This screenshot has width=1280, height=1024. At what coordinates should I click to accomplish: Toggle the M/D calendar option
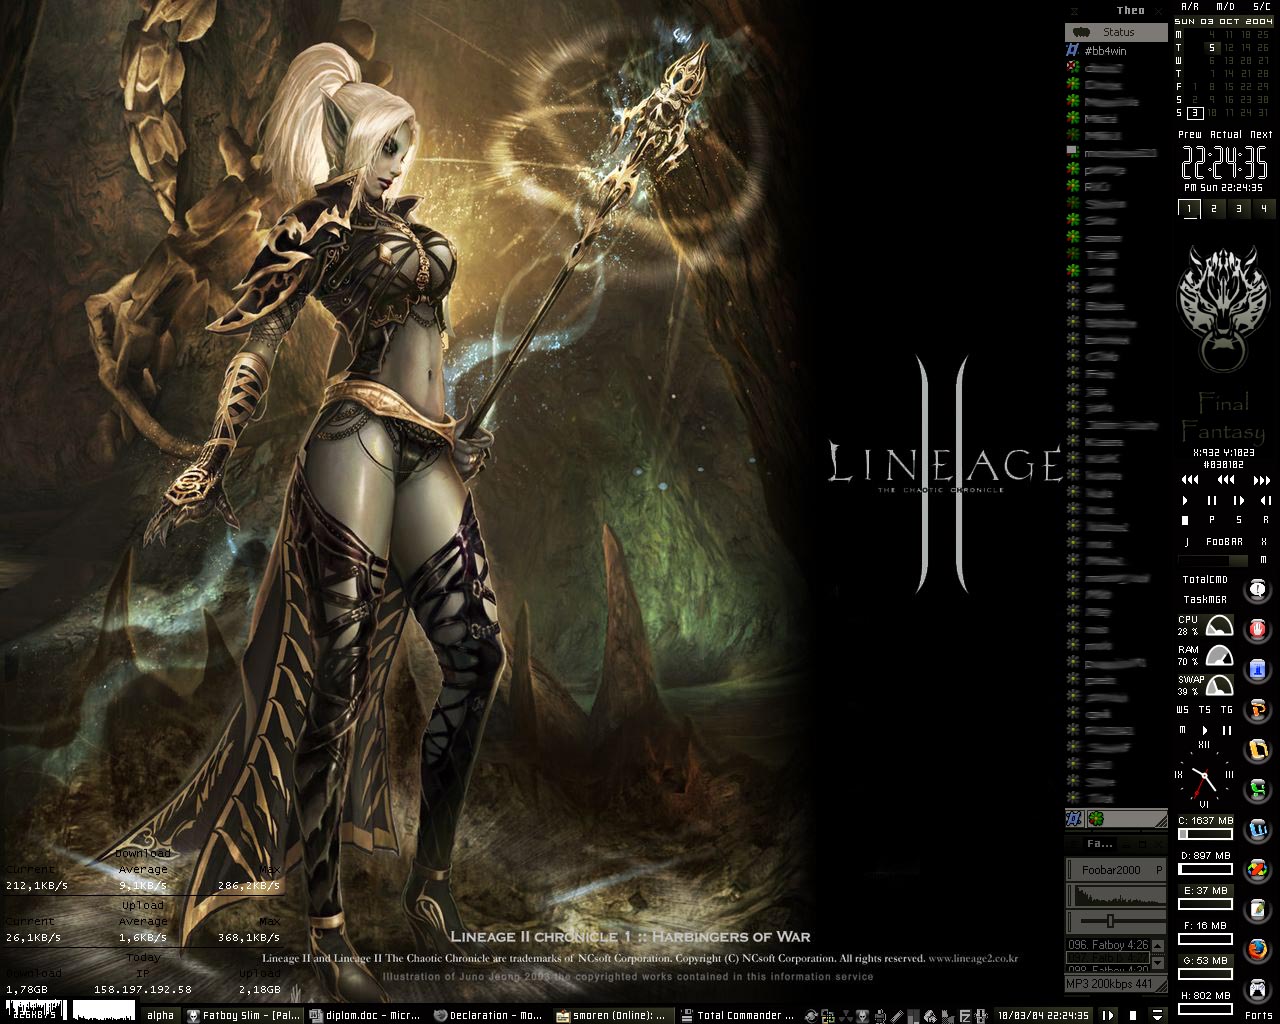pos(1225,7)
